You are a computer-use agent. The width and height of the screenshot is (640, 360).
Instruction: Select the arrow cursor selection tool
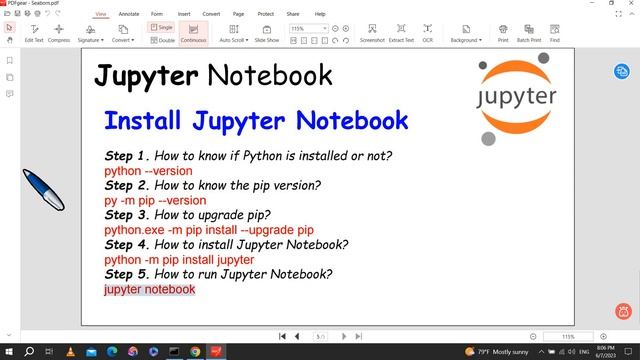[9, 28]
